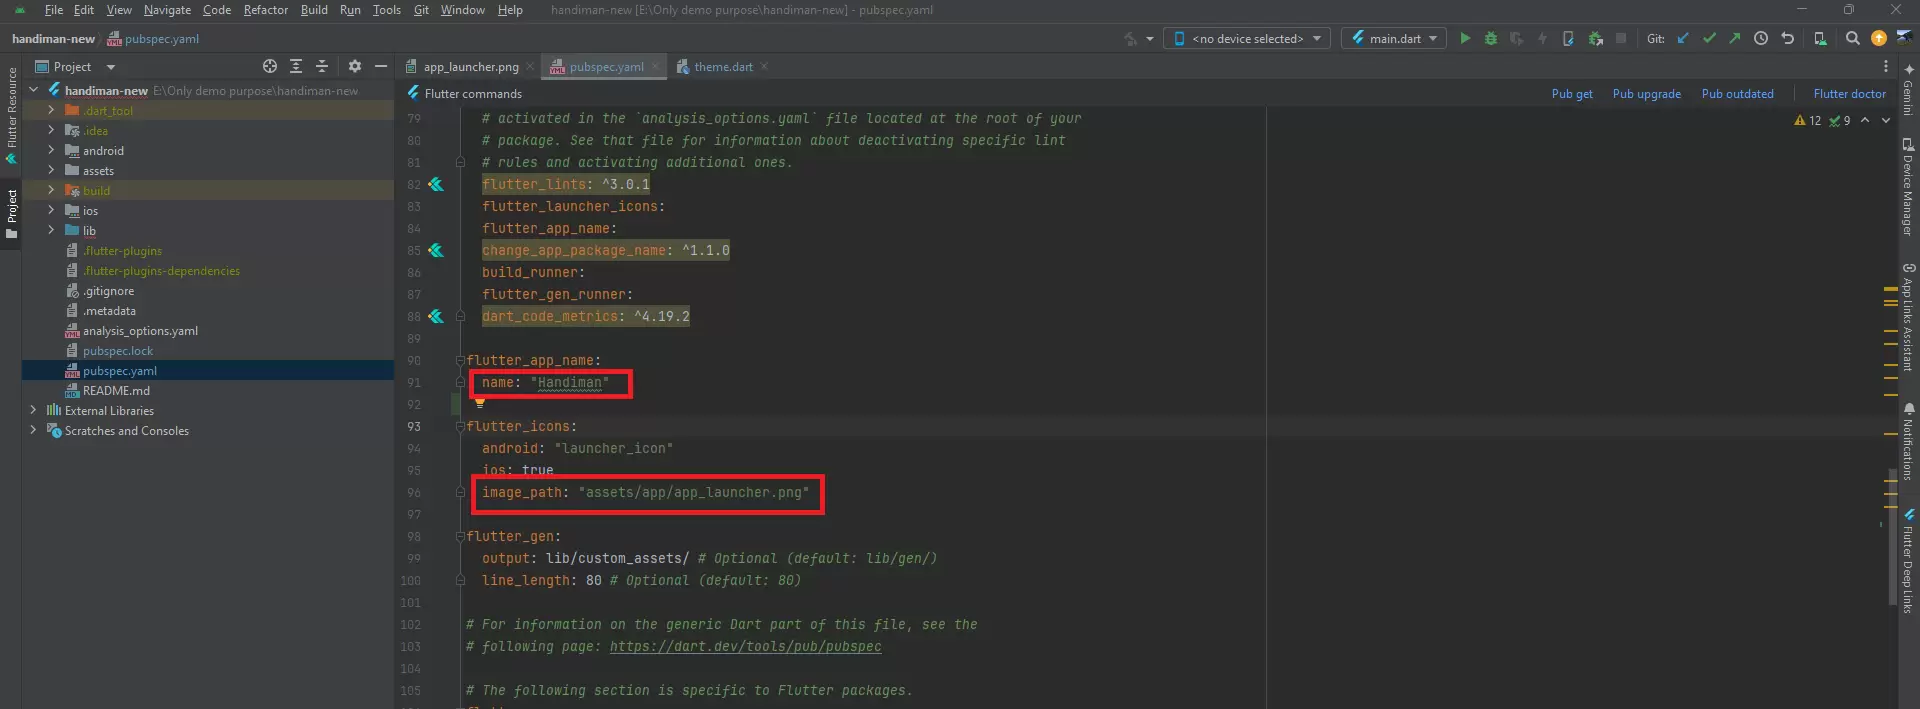Image resolution: width=1920 pixels, height=709 pixels.
Task: Click Pub get link
Action: click(1572, 94)
